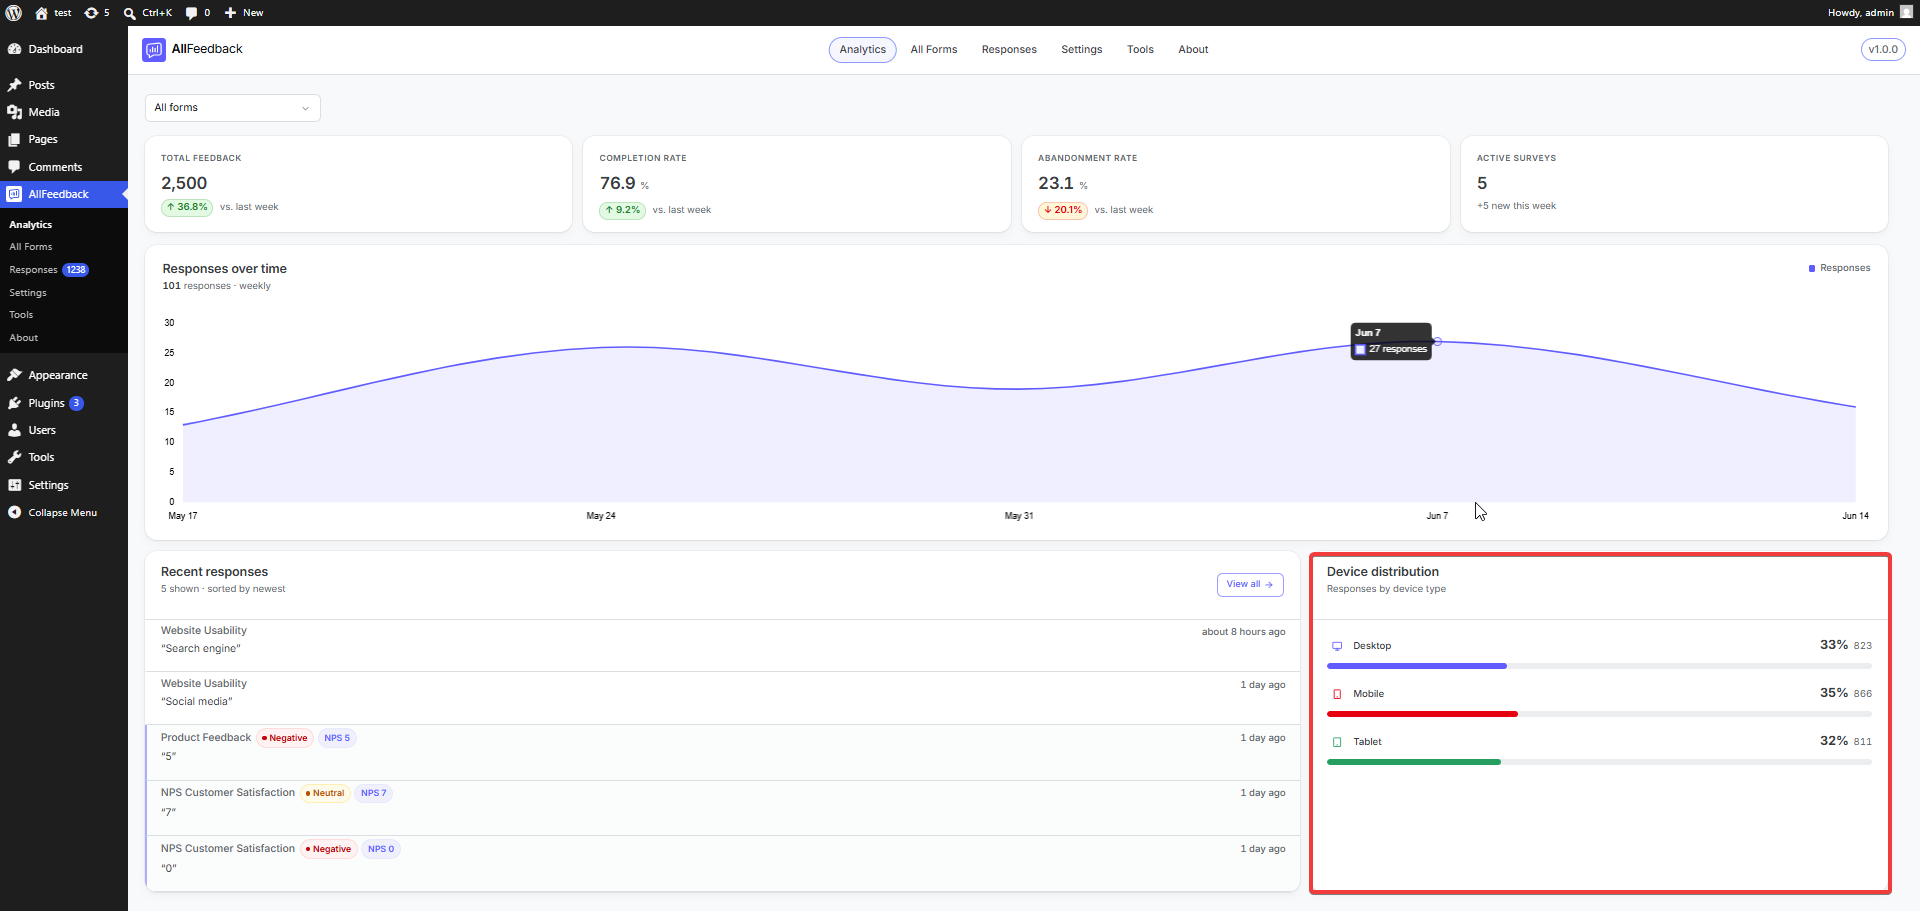Click the NPS 5 badge
This screenshot has height=911, width=1920.
tap(337, 738)
